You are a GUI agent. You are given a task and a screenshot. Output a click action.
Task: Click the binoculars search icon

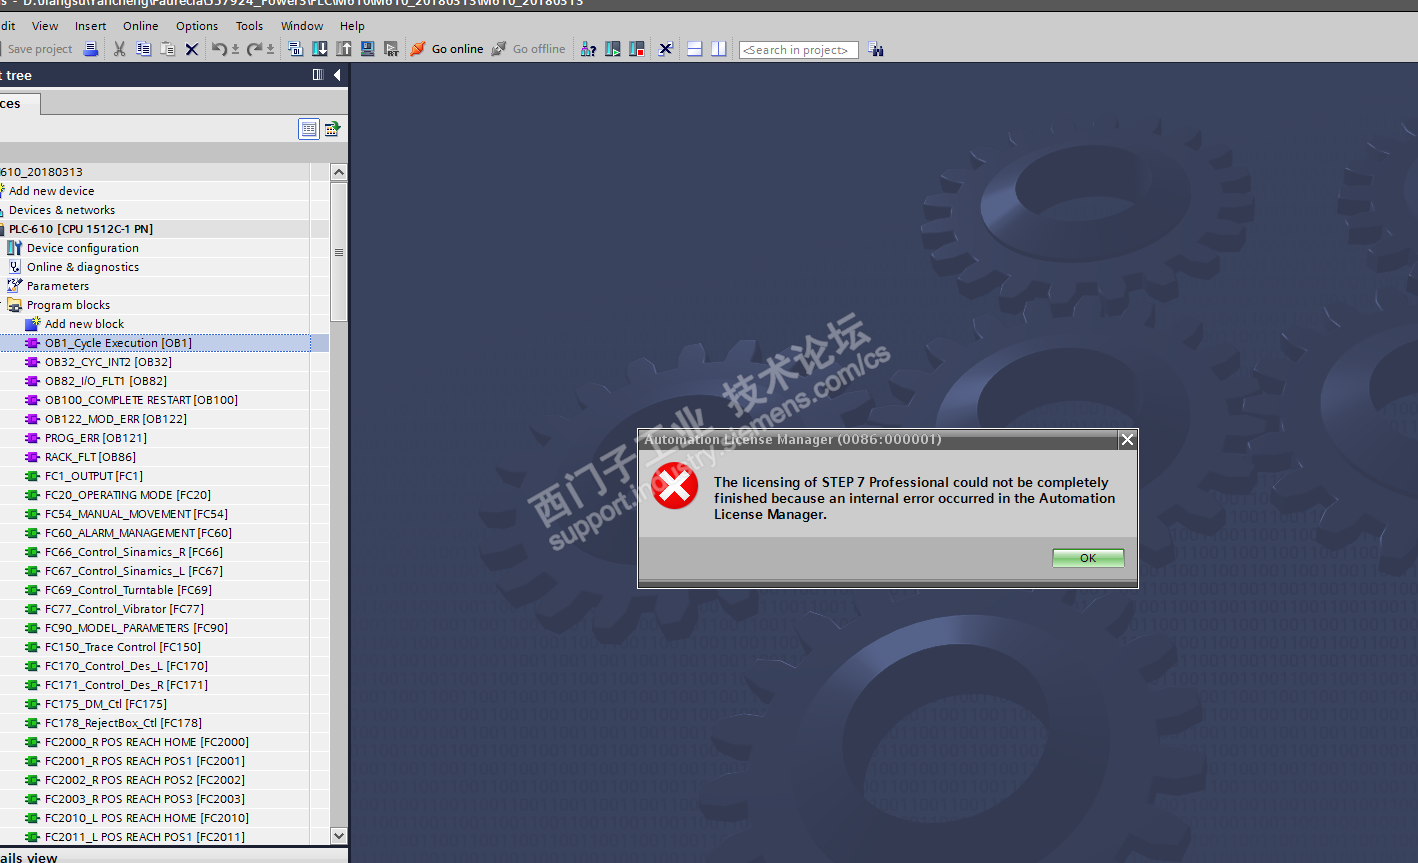pos(876,49)
